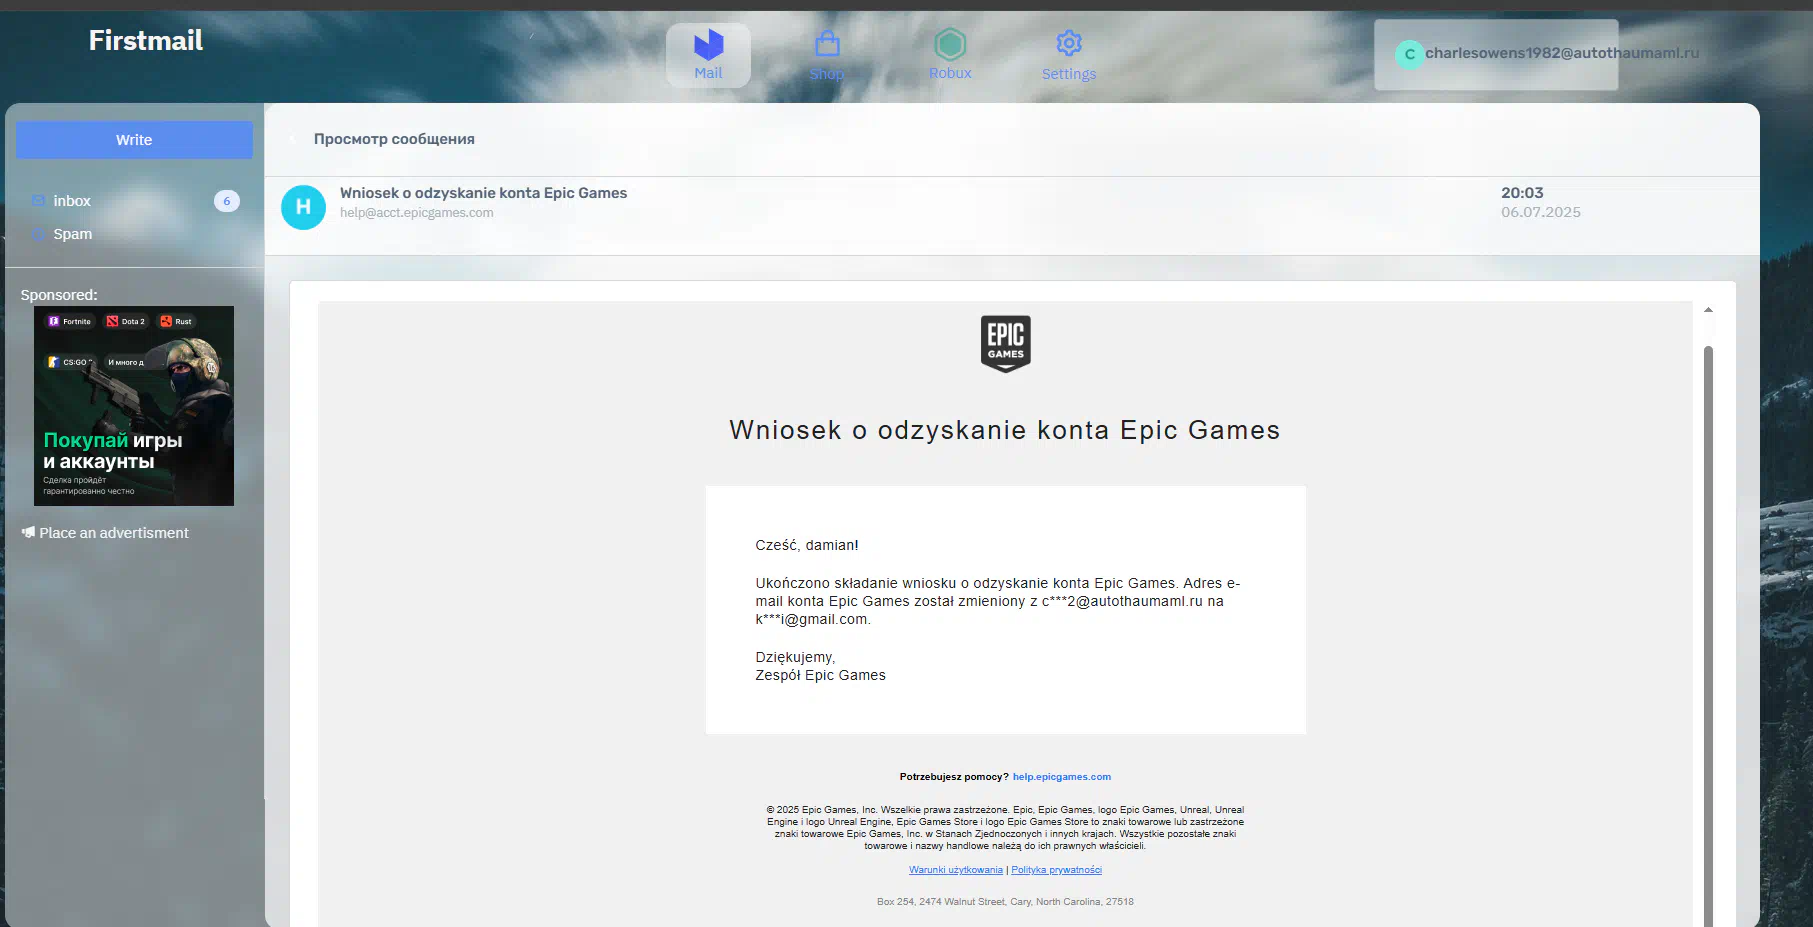This screenshot has height=927, width=1813.
Task: Click the sender address help@acct.epicgames.com
Action: pyautogui.click(x=416, y=213)
